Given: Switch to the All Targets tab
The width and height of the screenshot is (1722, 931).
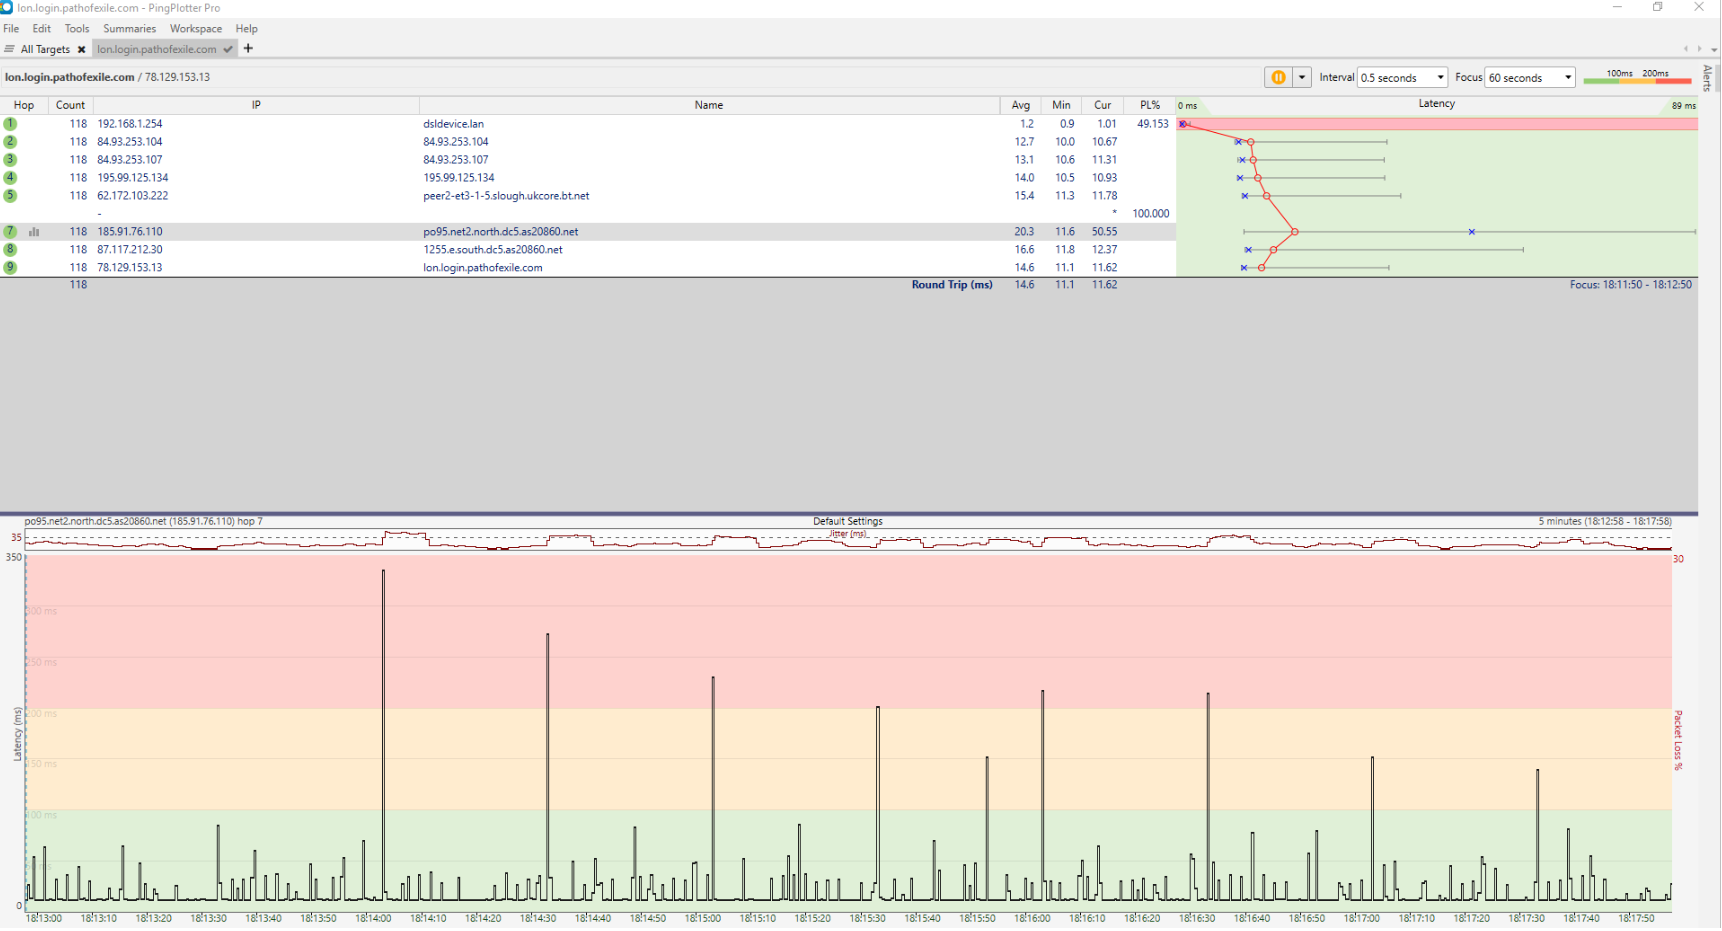Looking at the screenshot, I should click(45, 49).
